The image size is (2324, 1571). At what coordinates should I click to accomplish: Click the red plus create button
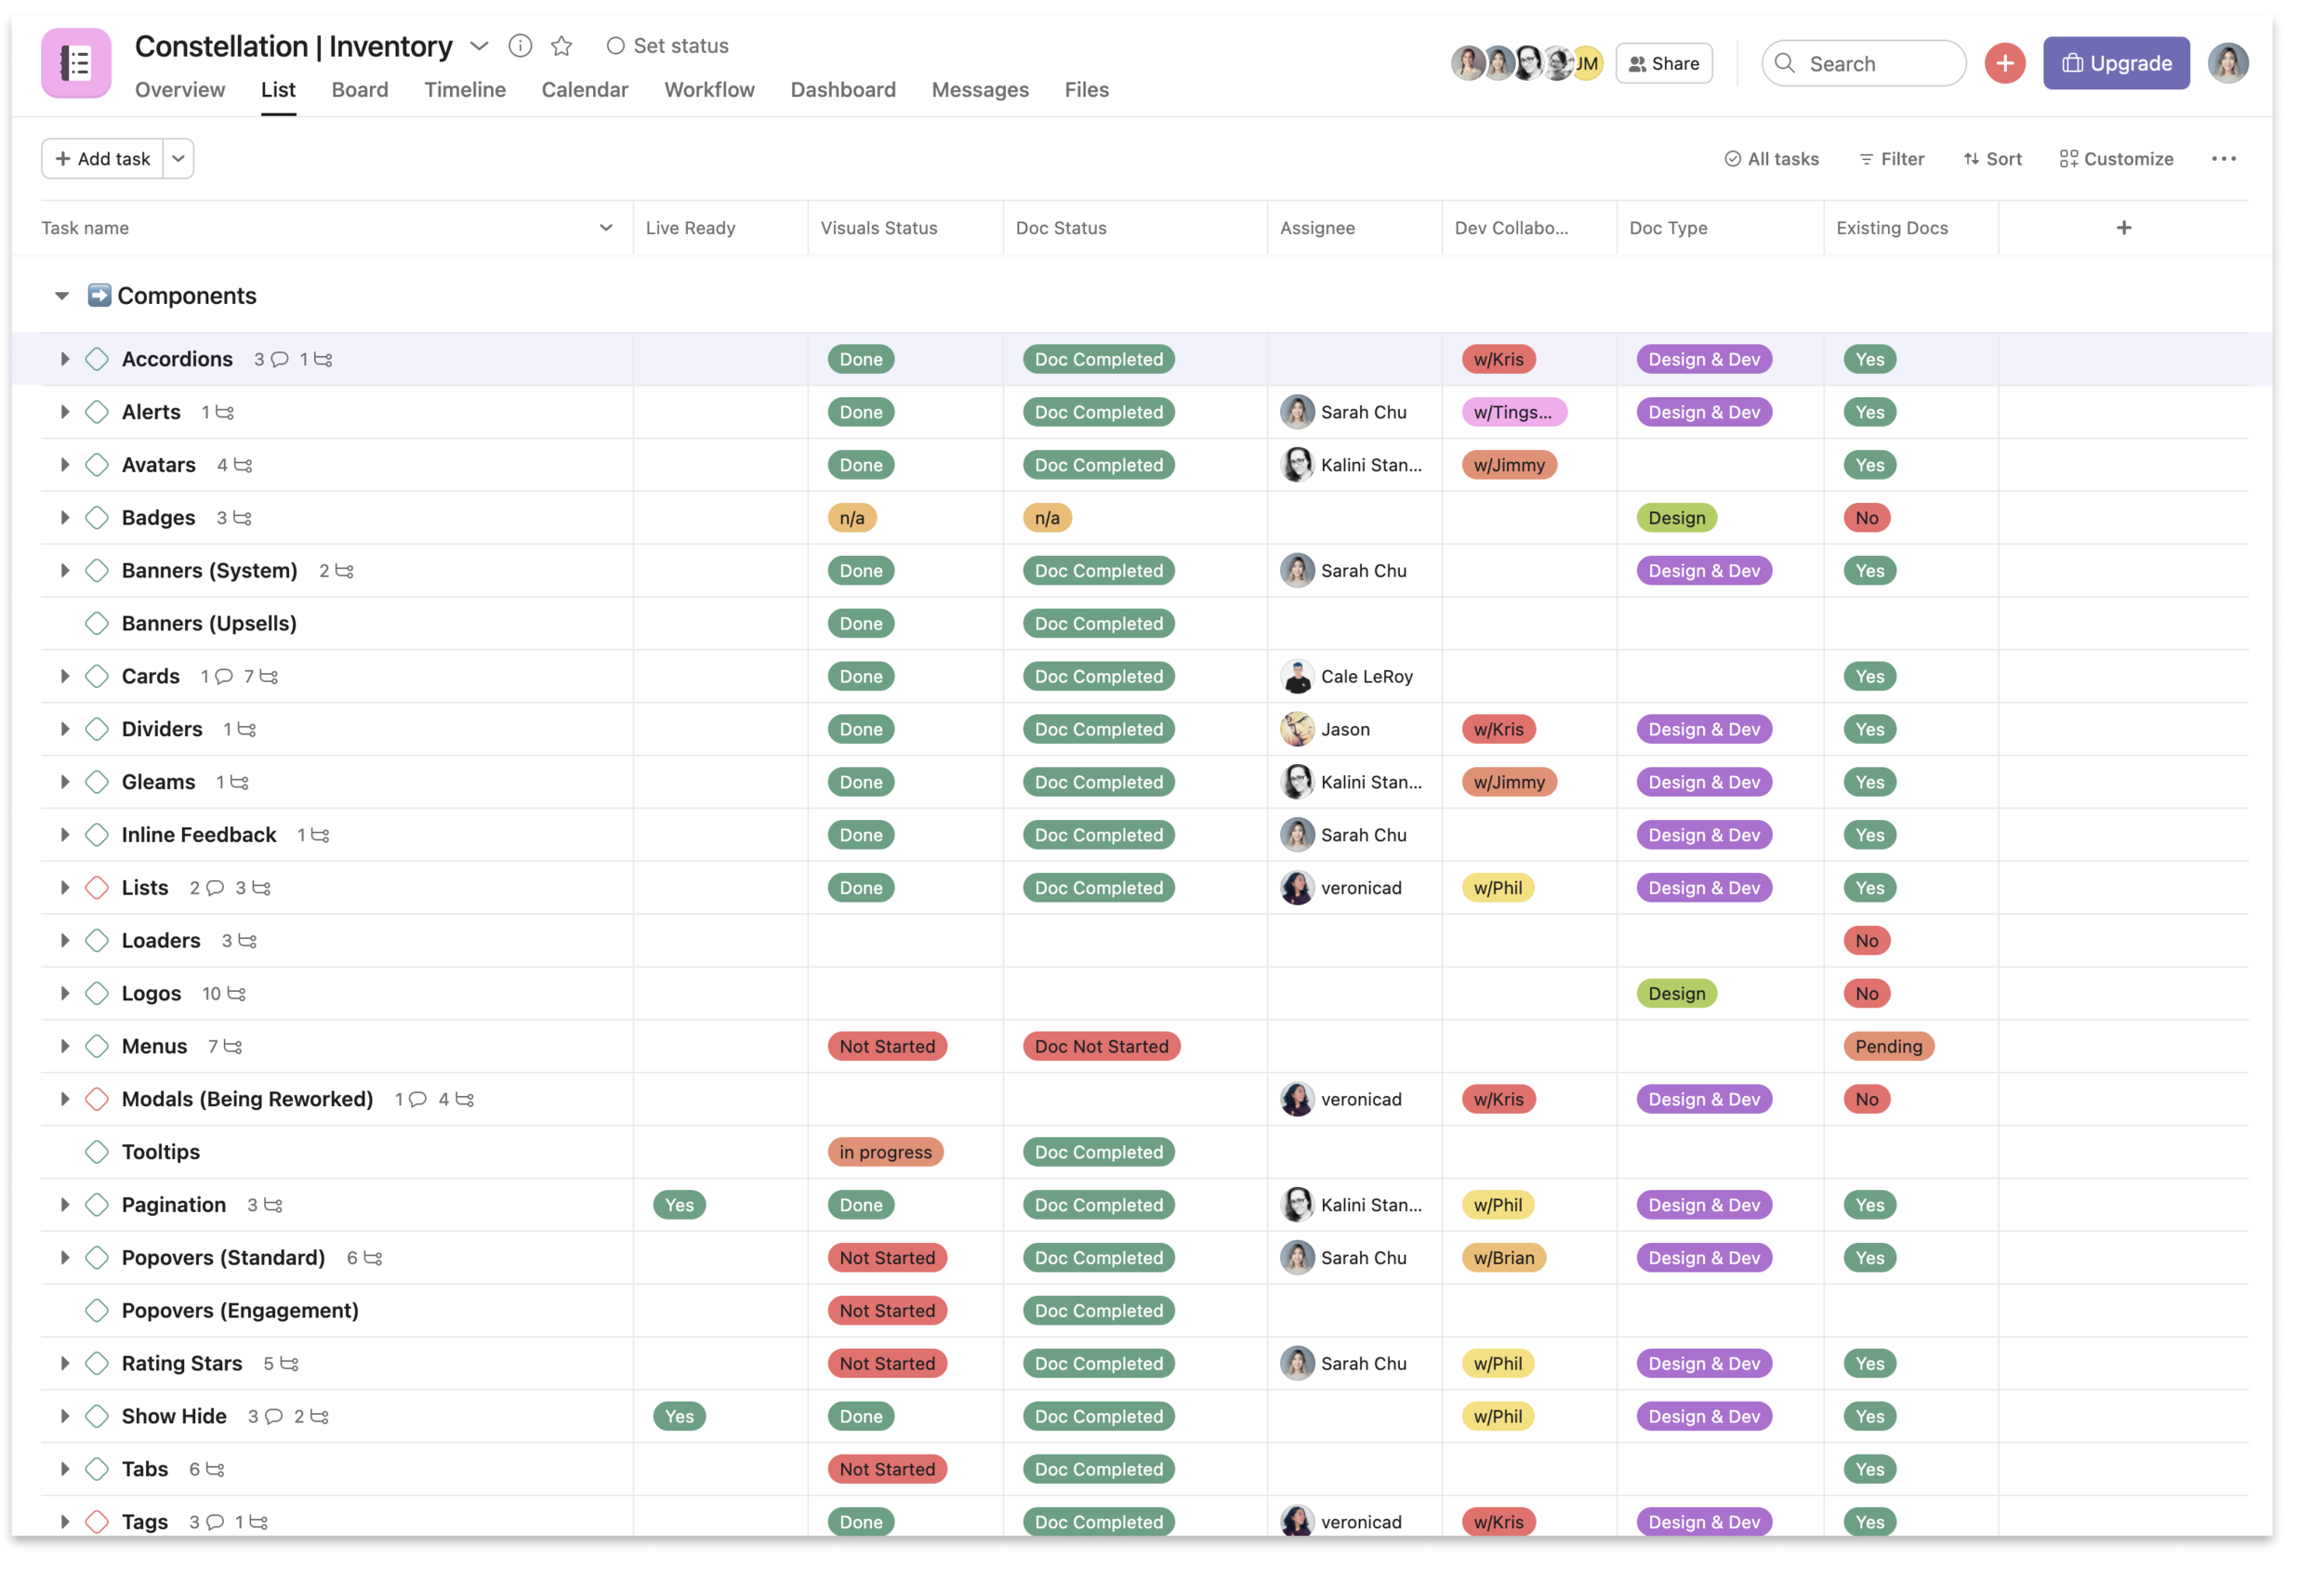click(2004, 63)
